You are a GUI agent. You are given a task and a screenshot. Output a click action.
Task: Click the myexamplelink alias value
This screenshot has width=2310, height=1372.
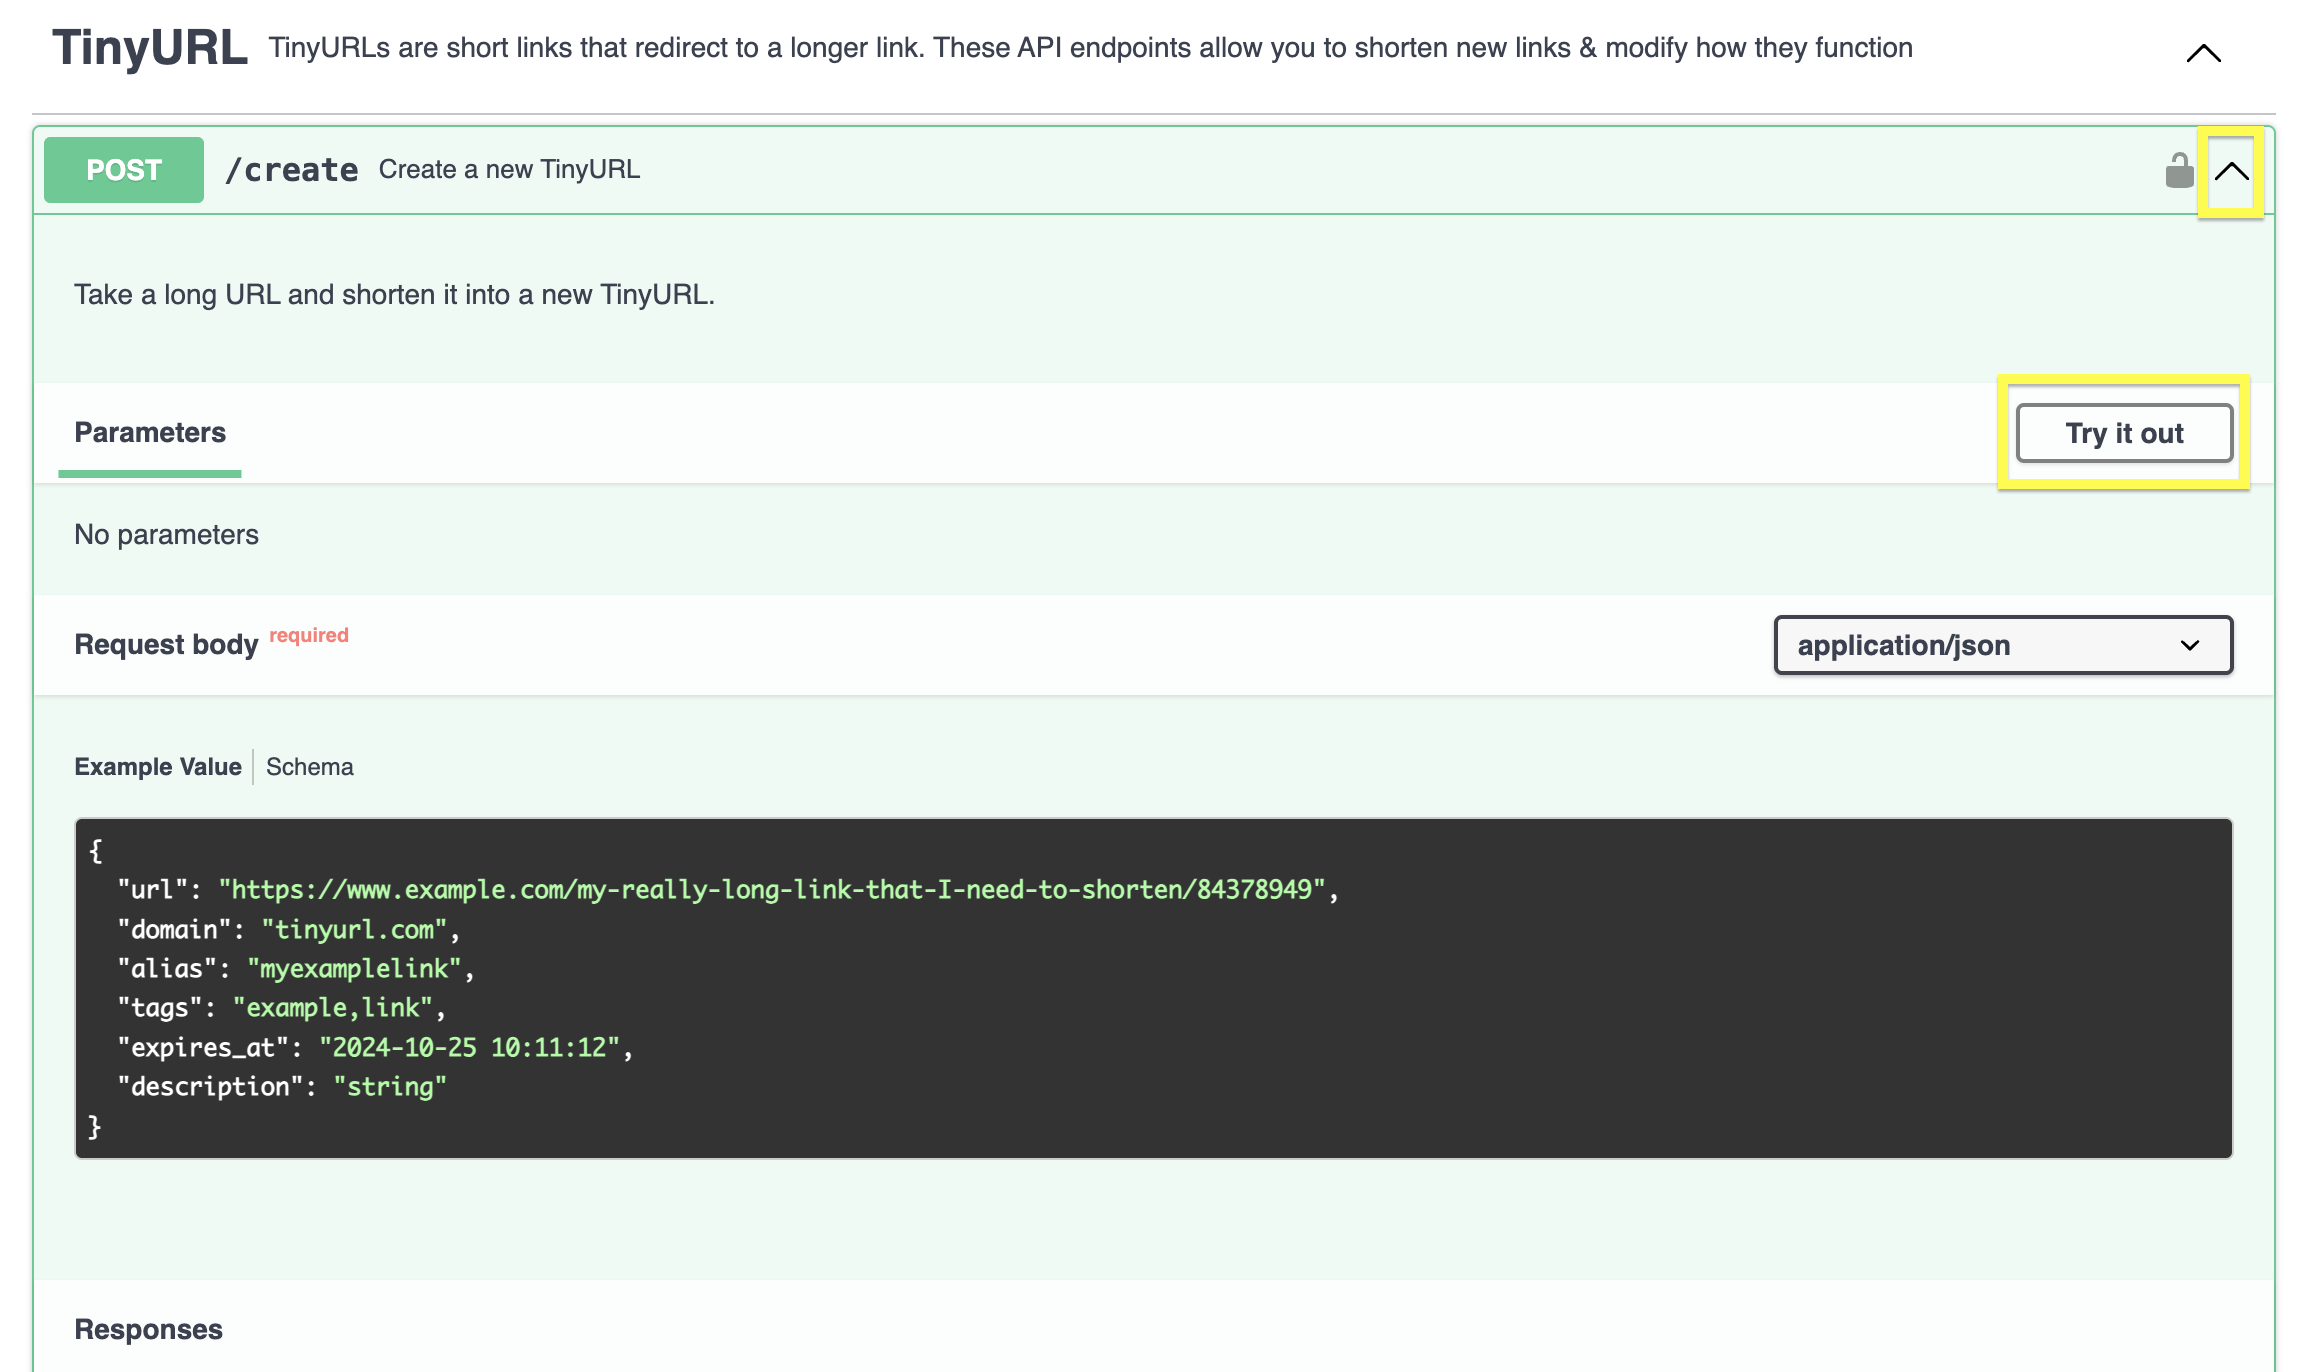tap(354, 968)
